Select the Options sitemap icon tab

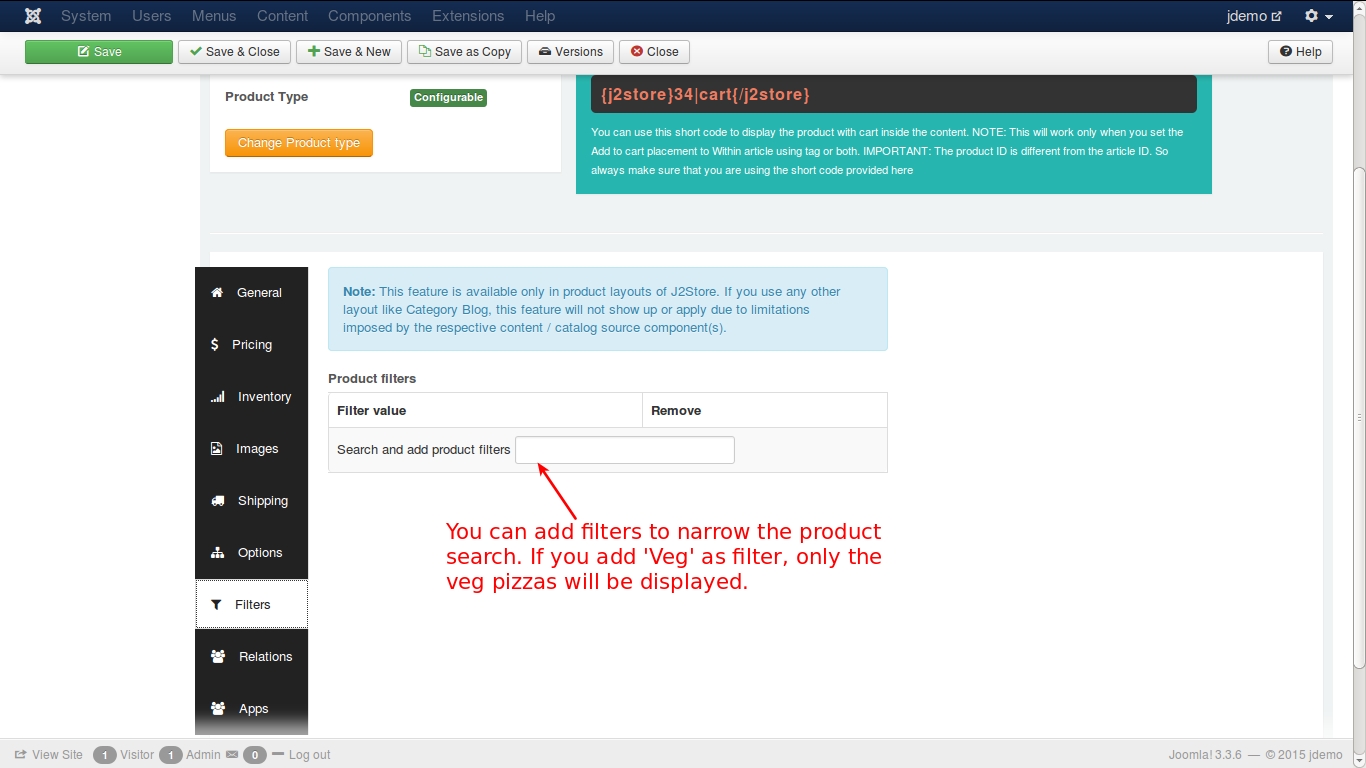point(217,553)
